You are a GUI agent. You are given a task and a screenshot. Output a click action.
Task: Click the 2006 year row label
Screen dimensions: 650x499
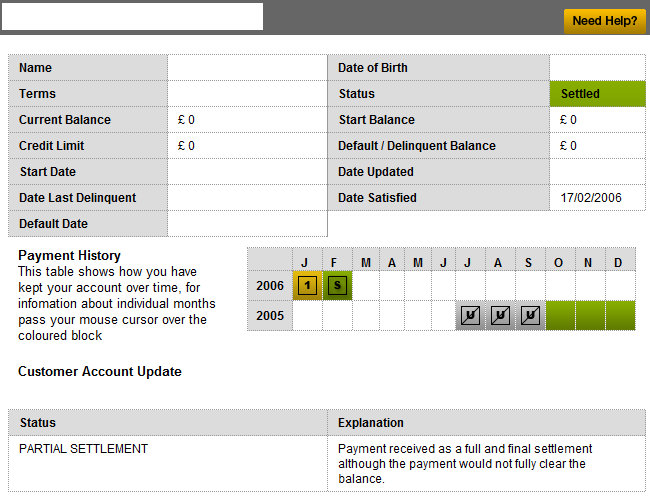click(x=270, y=286)
